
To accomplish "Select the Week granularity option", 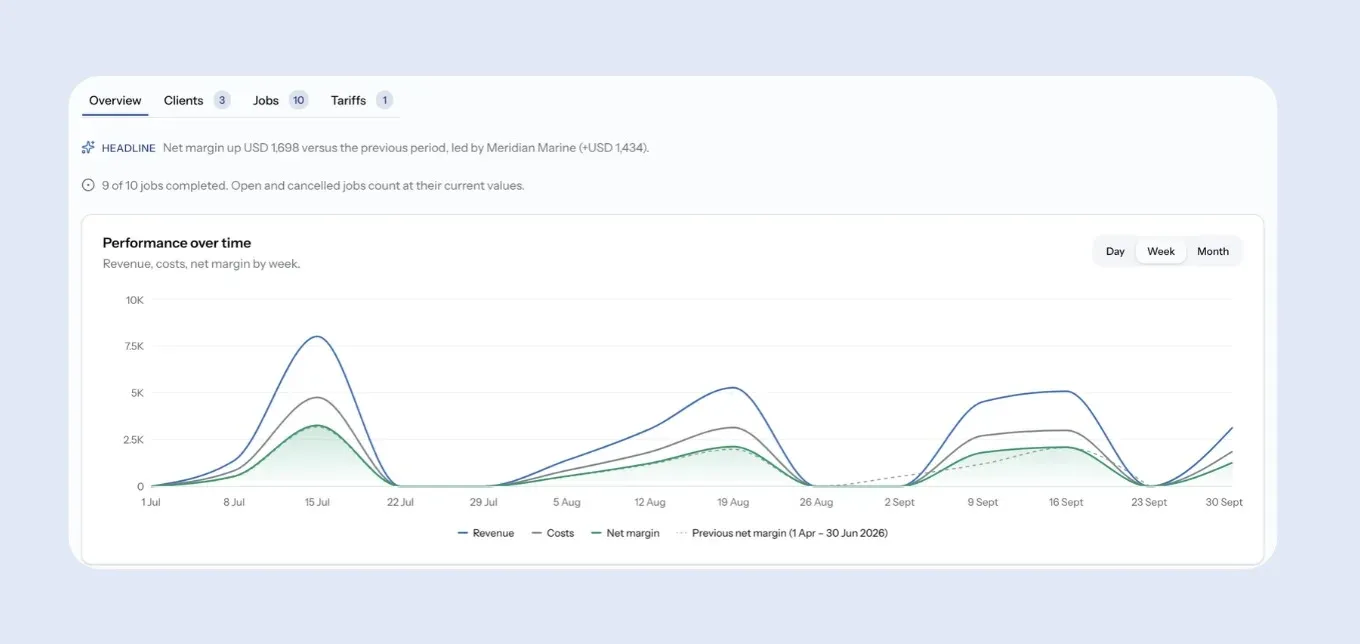I will tap(1161, 251).
